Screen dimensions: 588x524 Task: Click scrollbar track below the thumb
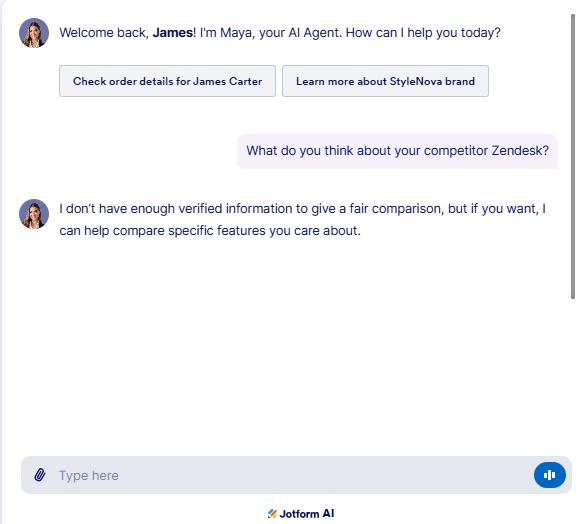(573, 375)
